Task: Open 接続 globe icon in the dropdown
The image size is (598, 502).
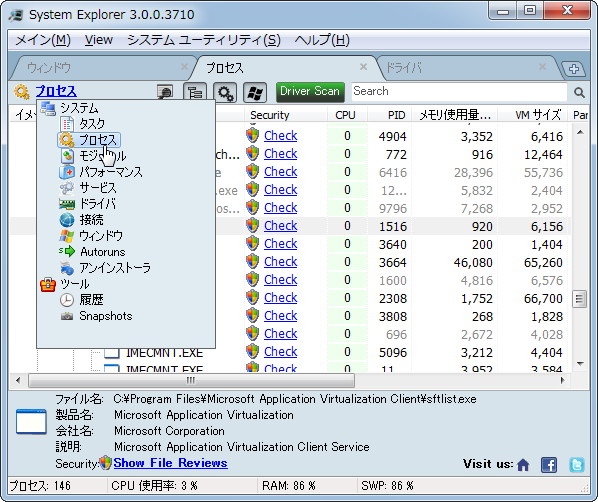Action: pyautogui.click(x=67, y=220)
